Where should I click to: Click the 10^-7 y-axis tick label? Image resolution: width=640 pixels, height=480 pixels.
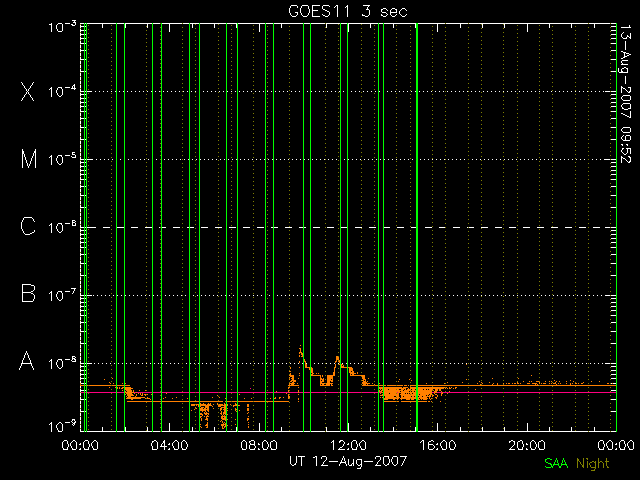62,295
